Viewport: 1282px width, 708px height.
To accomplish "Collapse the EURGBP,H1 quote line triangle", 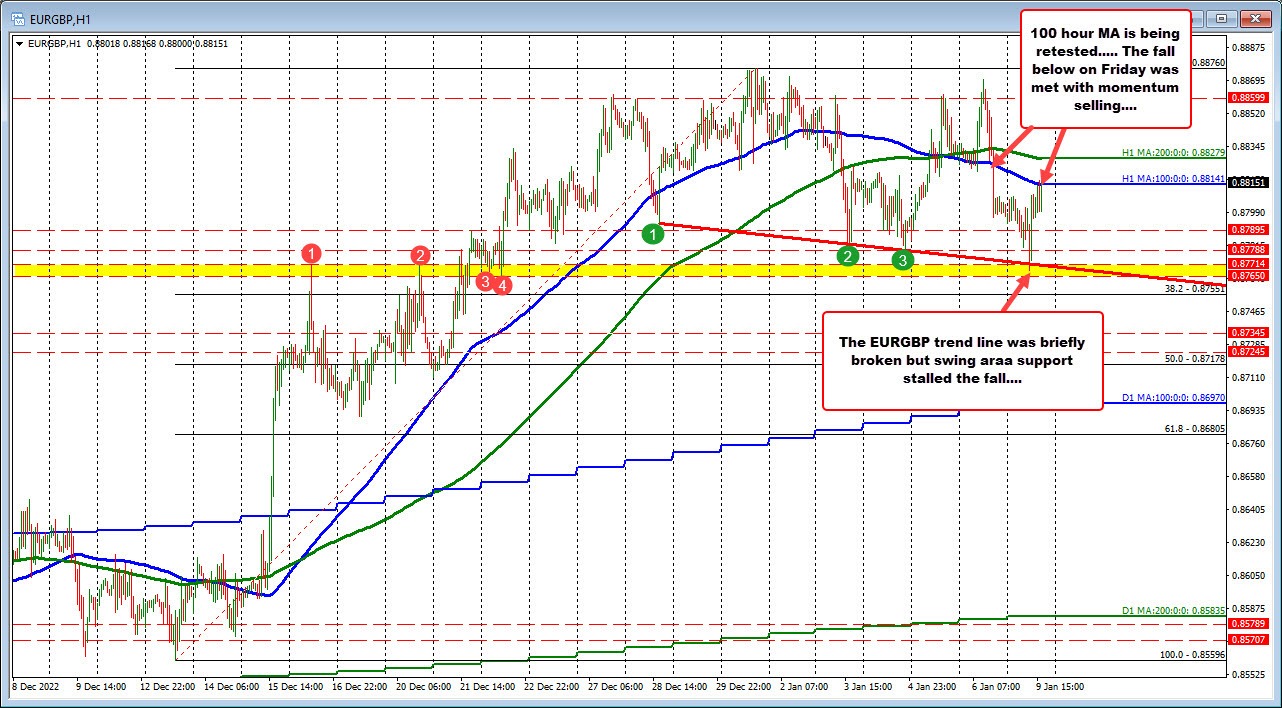I will coord(19,44).
